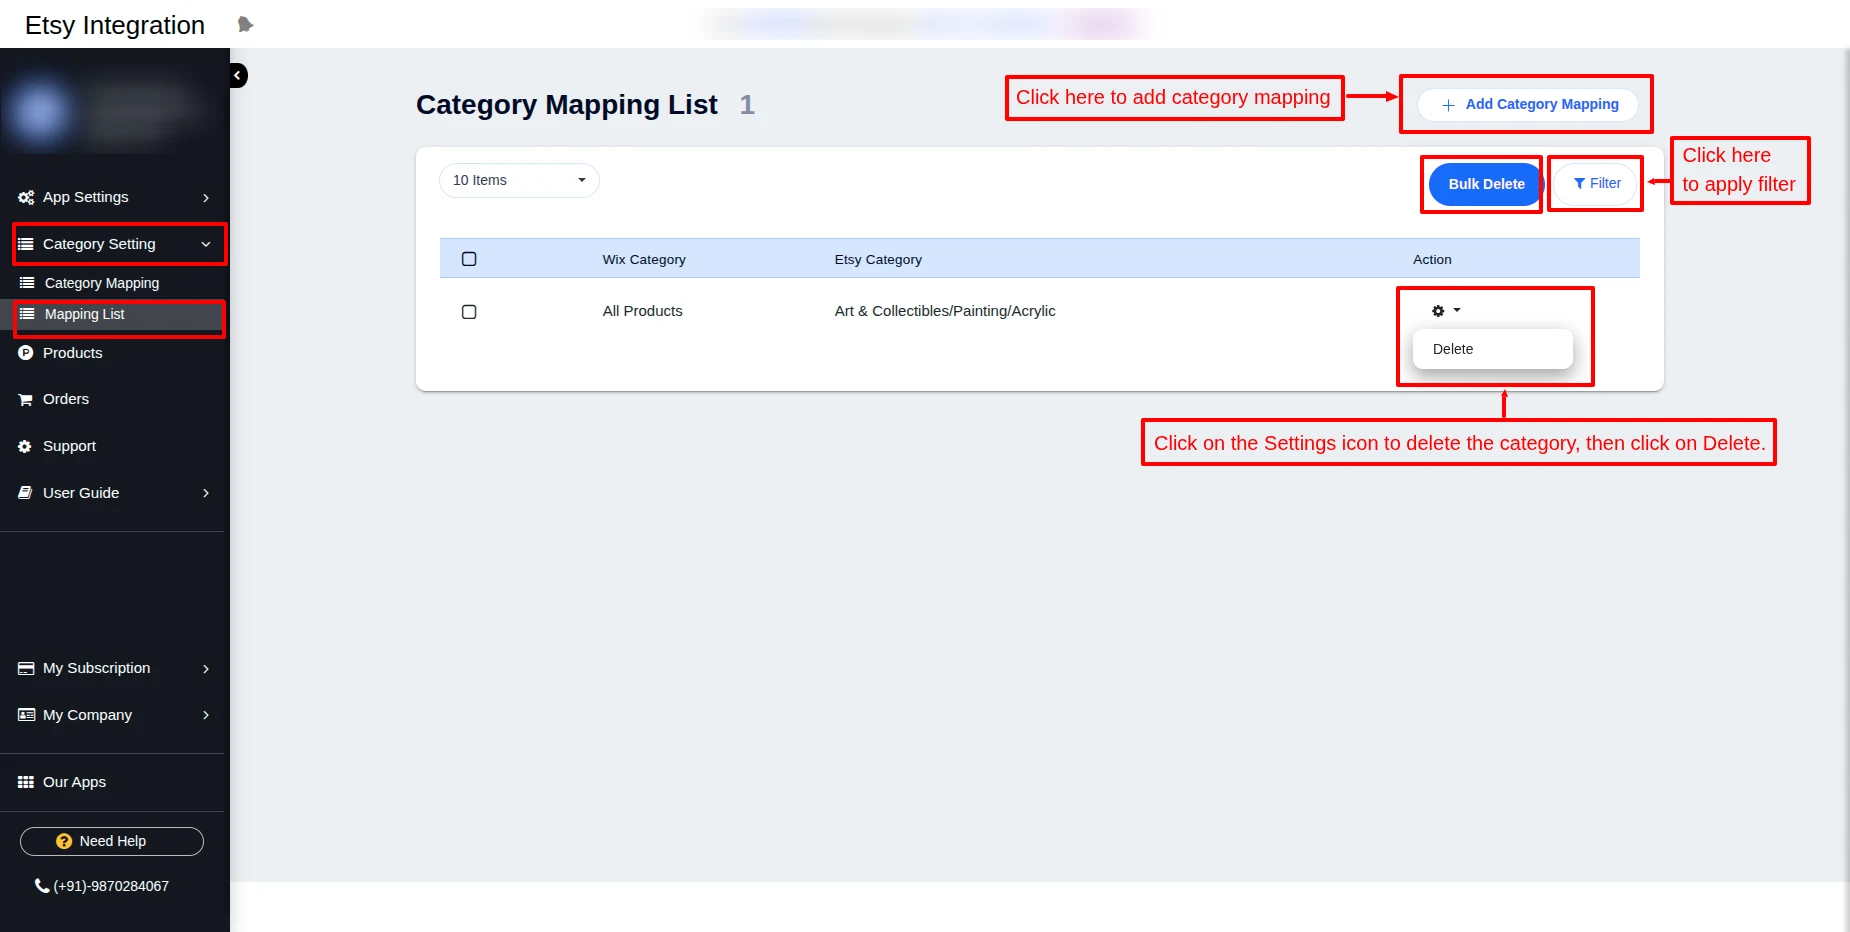Toggle the select-all checkbox in table header
The width and height of the screenshot is (1850, 932).
(469, 259)
